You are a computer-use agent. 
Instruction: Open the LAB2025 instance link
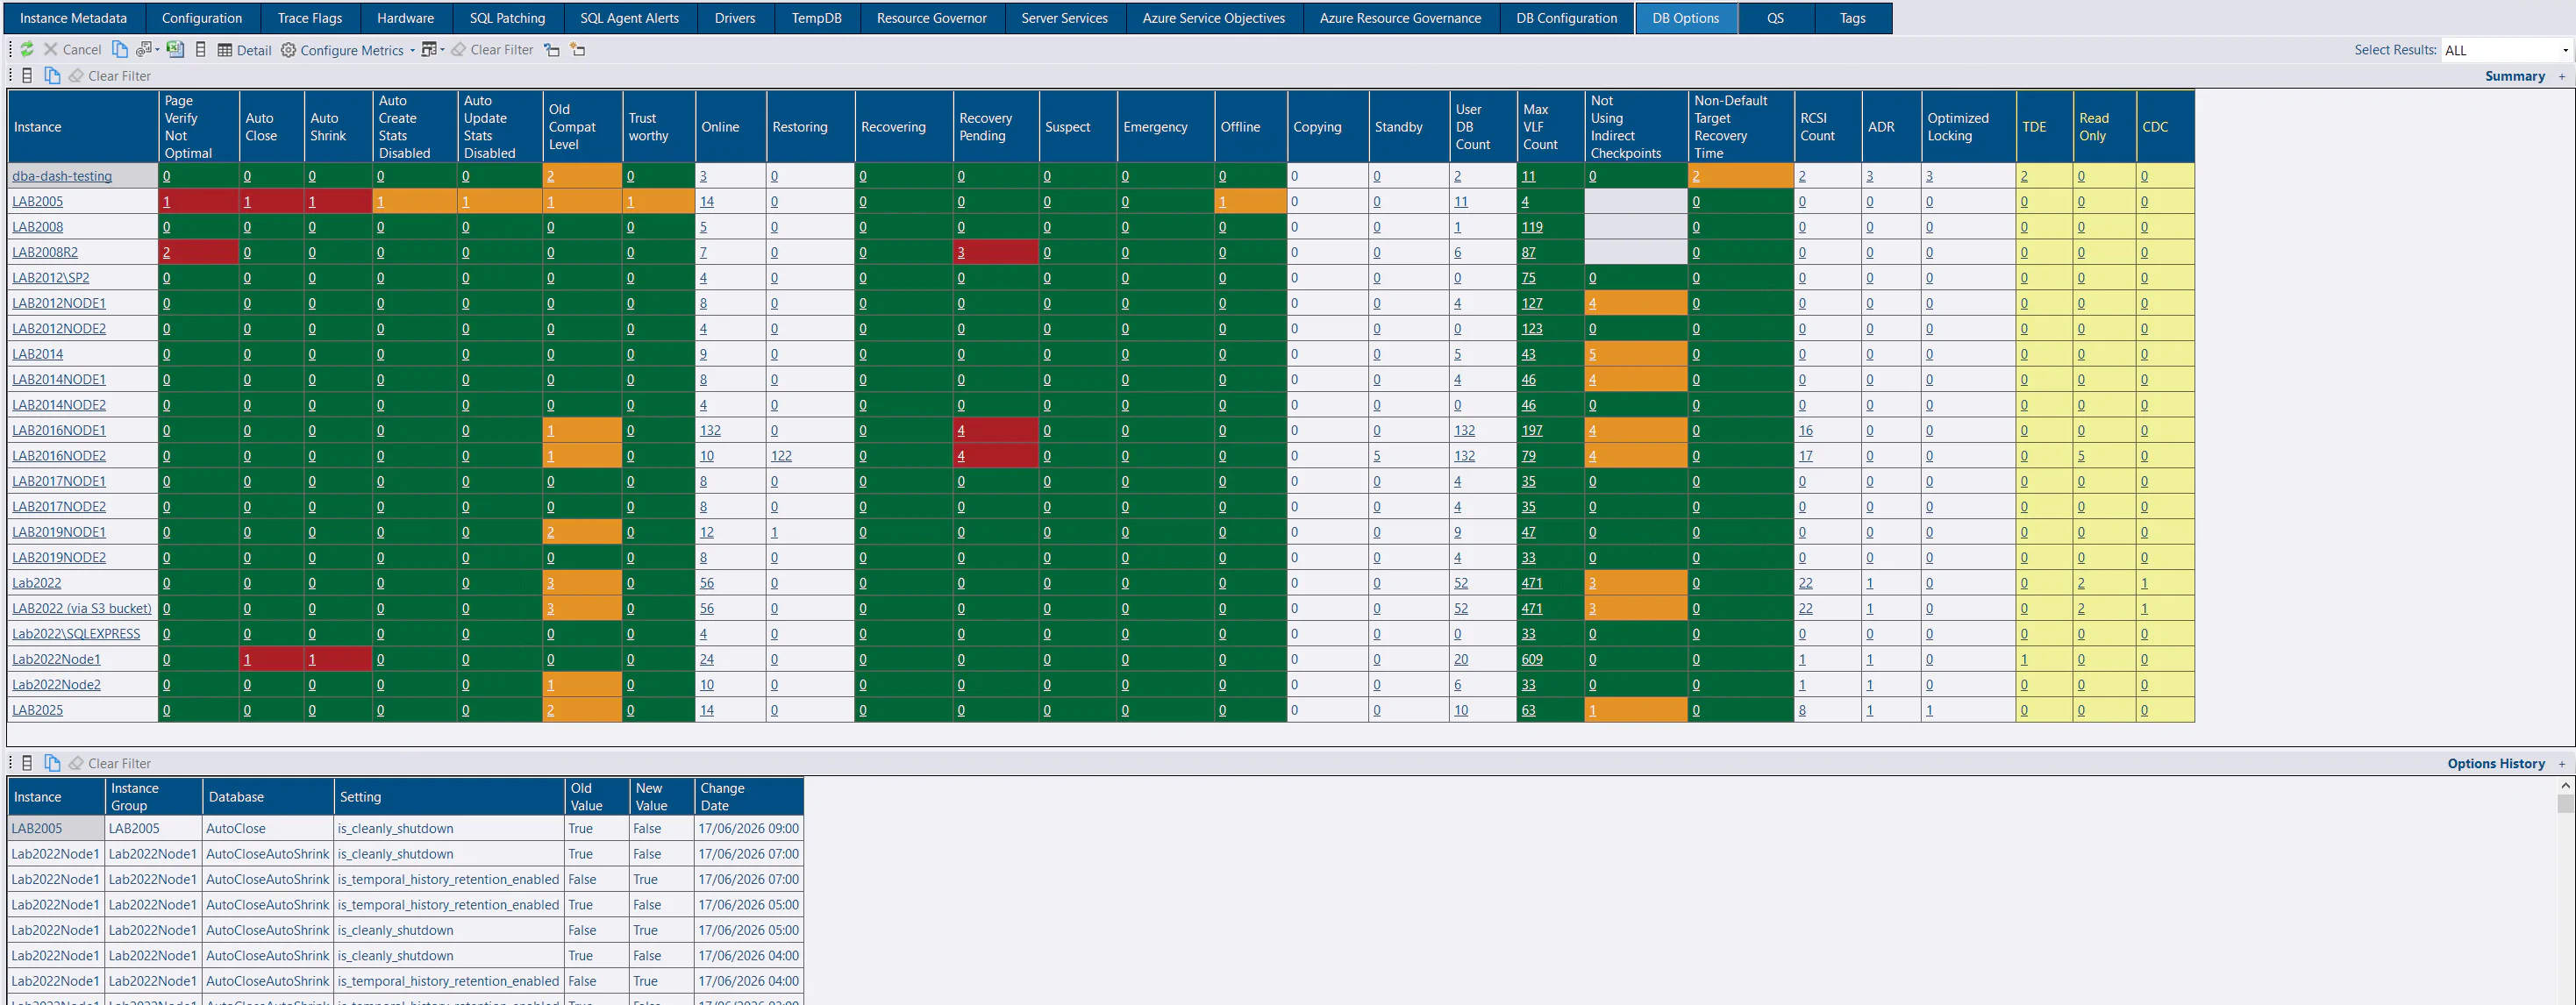point(38,710)
